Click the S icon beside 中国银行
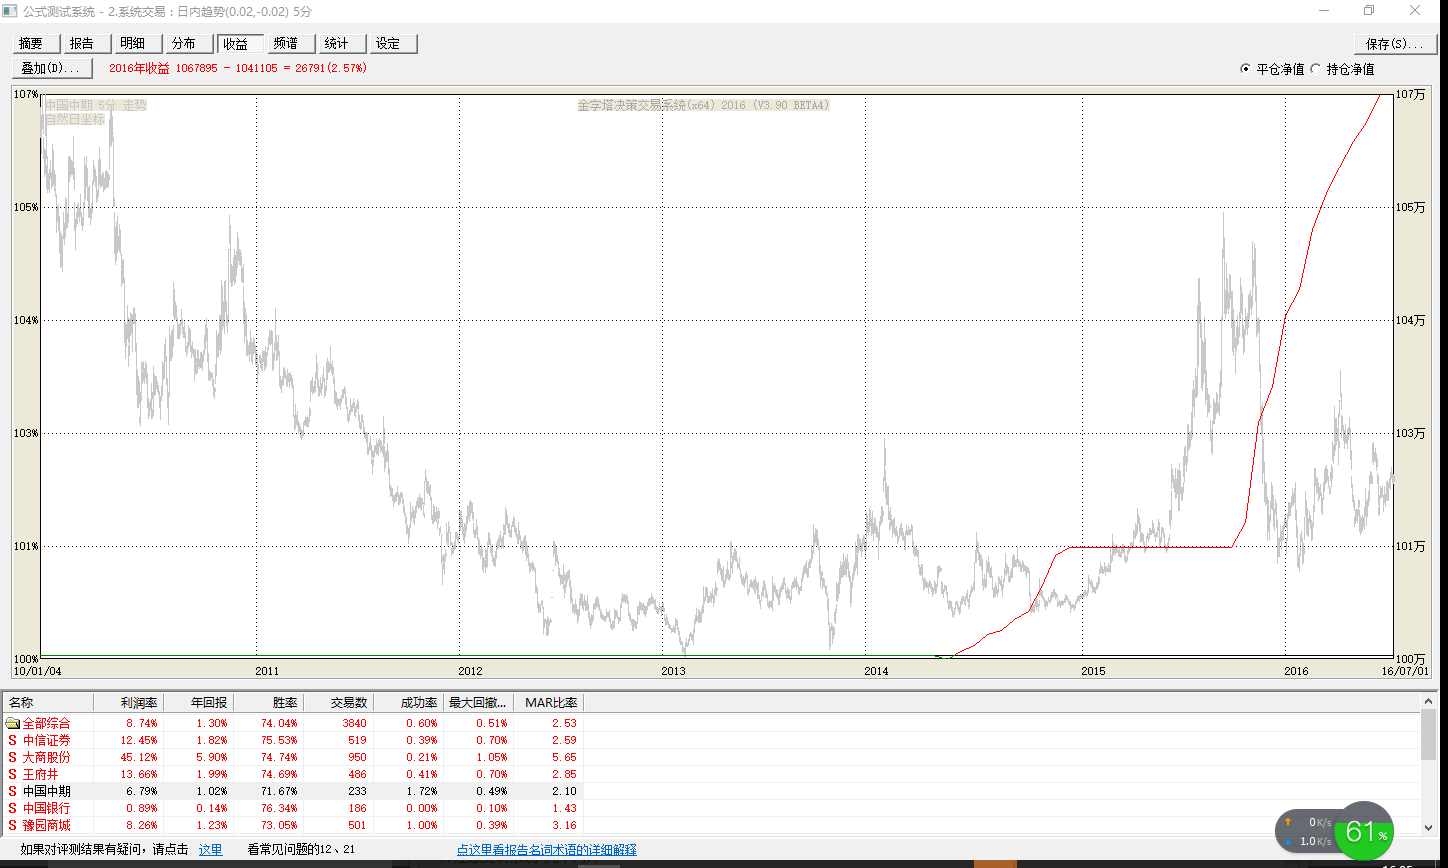1448x868 pixels. click(x=12, y=808)
